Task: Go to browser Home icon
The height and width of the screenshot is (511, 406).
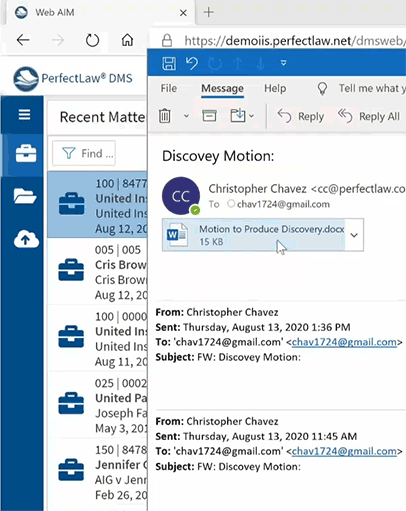Action: (127, 40)
